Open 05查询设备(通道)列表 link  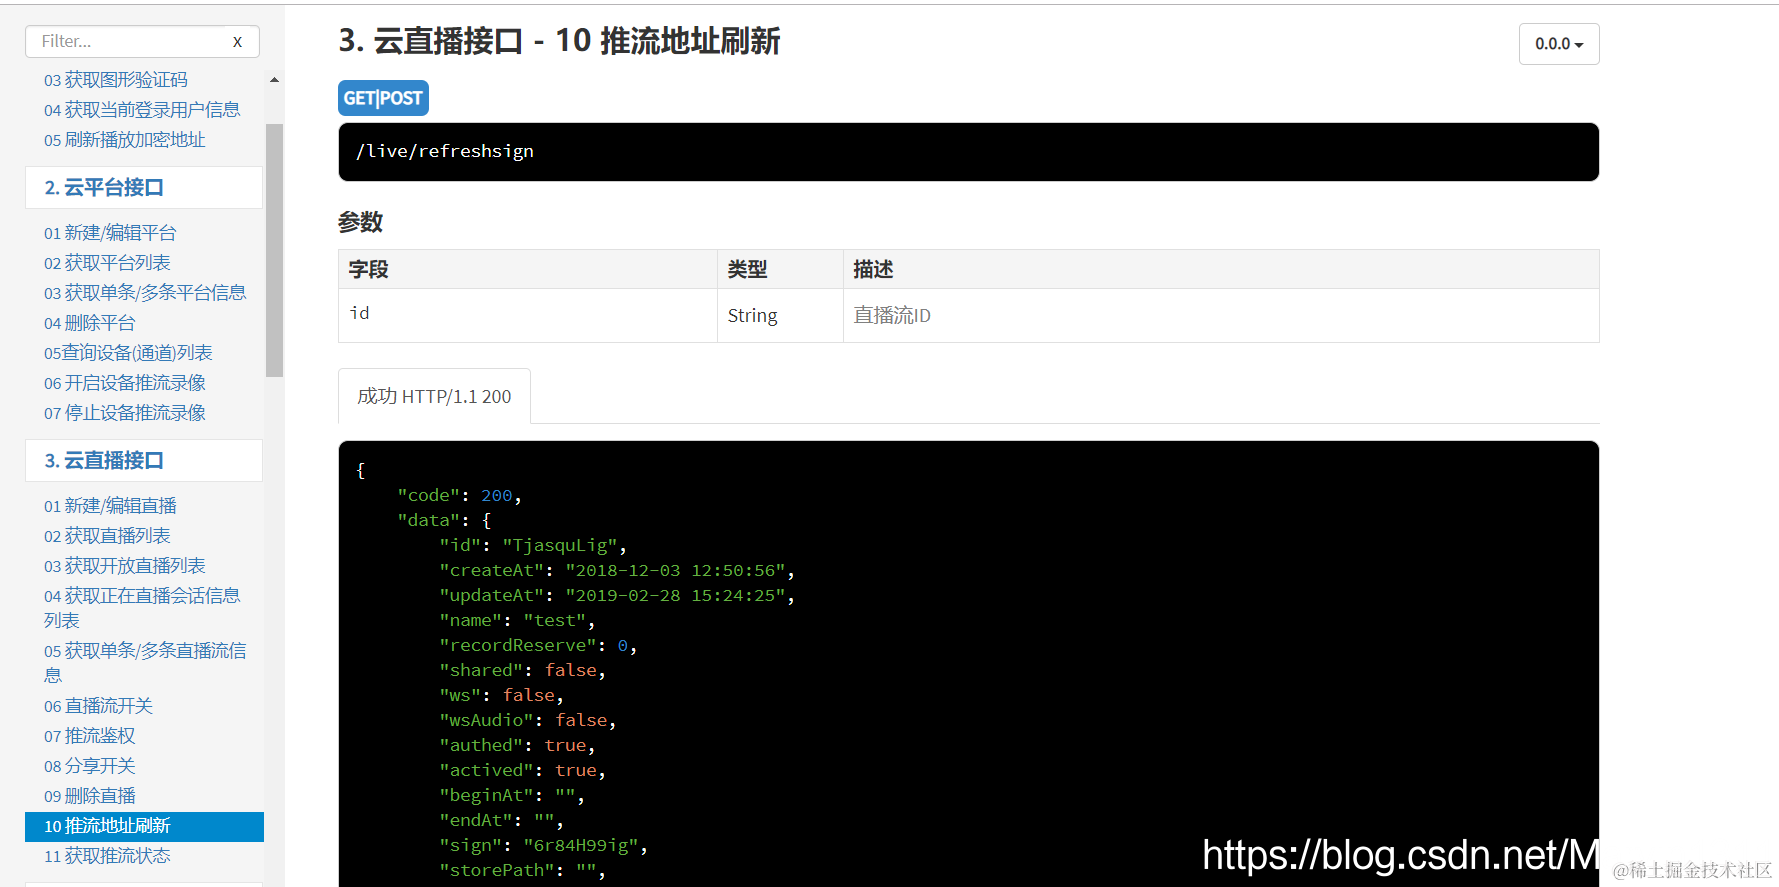[128, 353]
